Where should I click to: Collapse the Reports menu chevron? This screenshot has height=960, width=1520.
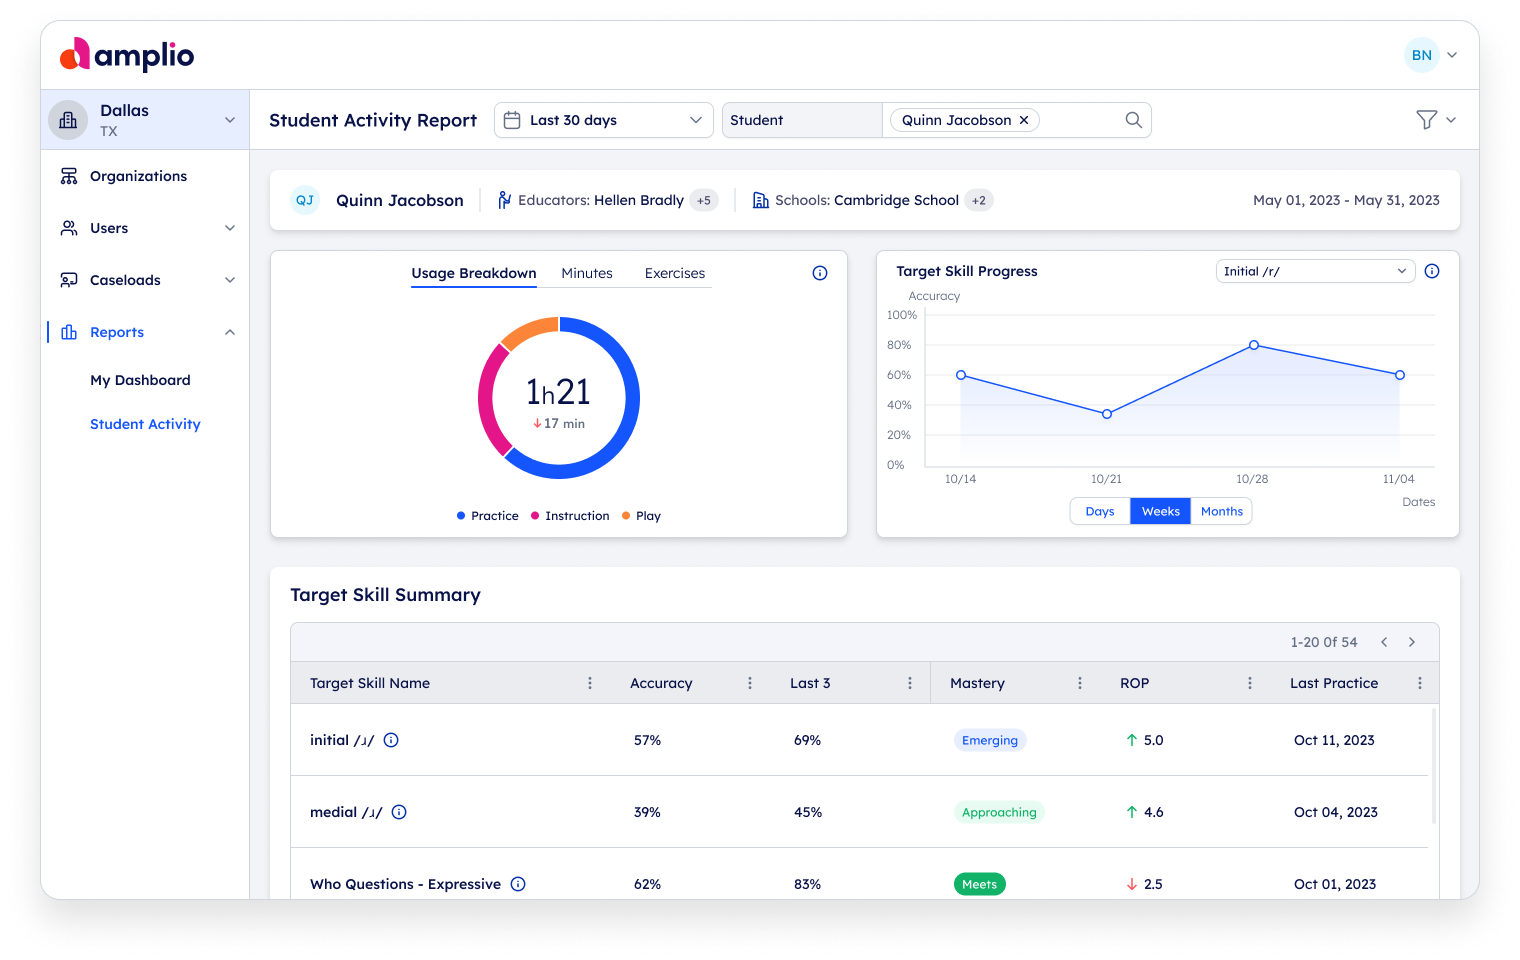230,332
